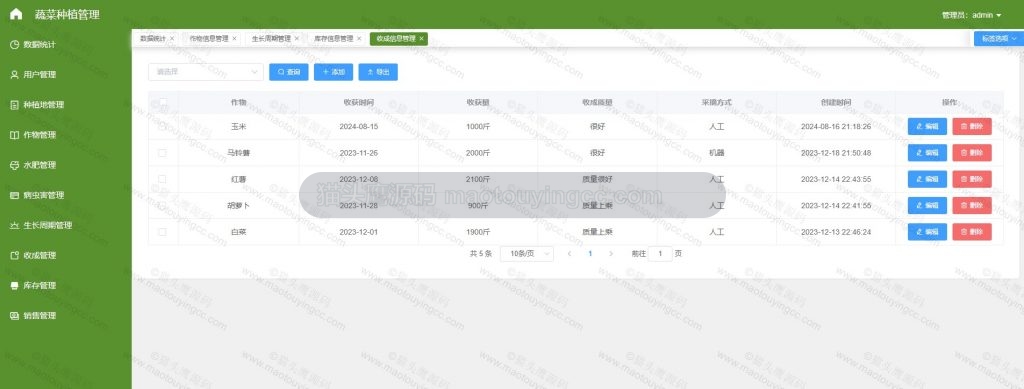Click the home icon beside 蔬菜种植管理
Image resolution: width=1024 pixels, height=389 pixels.
tap(16, 14)
